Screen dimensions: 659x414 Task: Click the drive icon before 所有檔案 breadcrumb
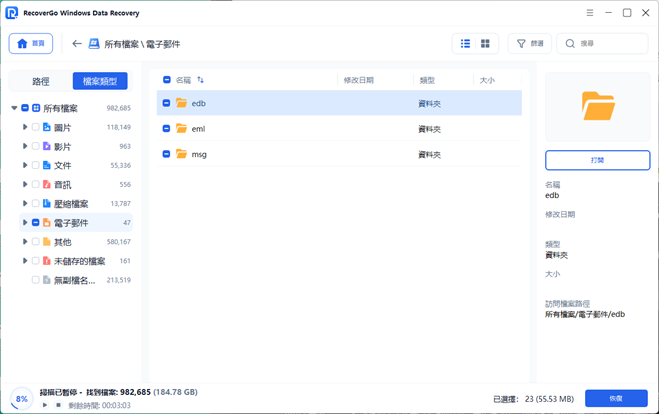(x=94, y=43)
